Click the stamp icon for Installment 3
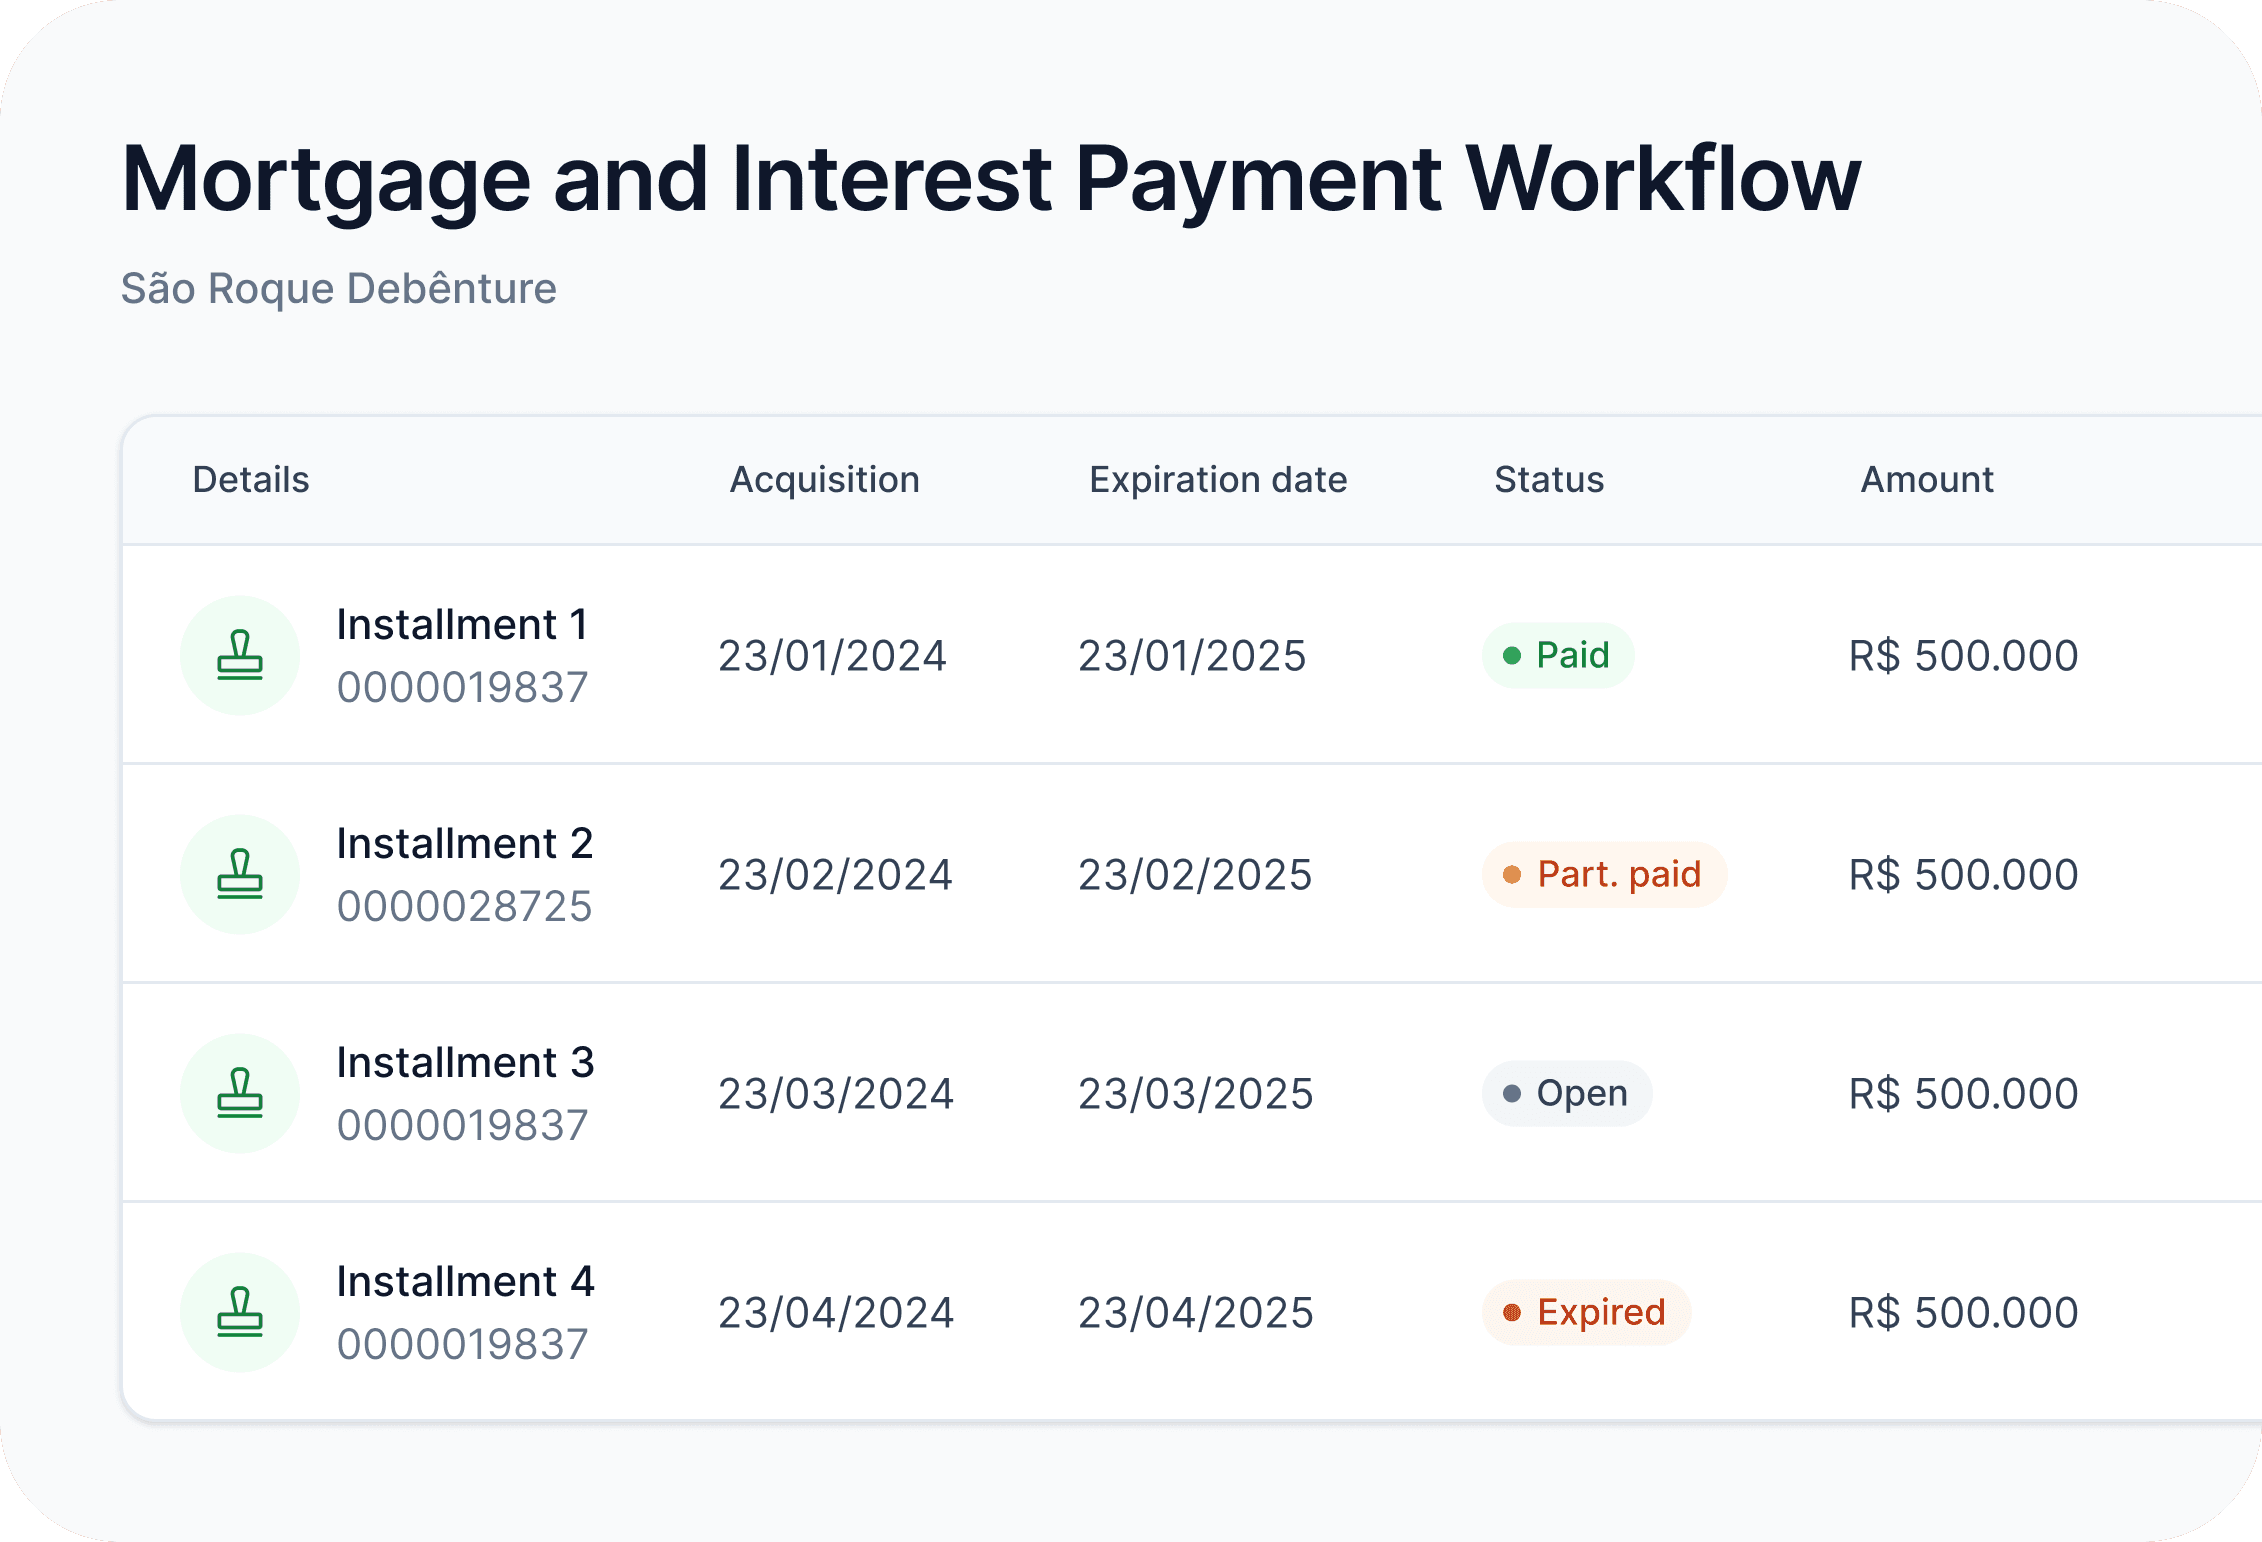This screenshot has width=2262, height=1542. point(240,1093)
